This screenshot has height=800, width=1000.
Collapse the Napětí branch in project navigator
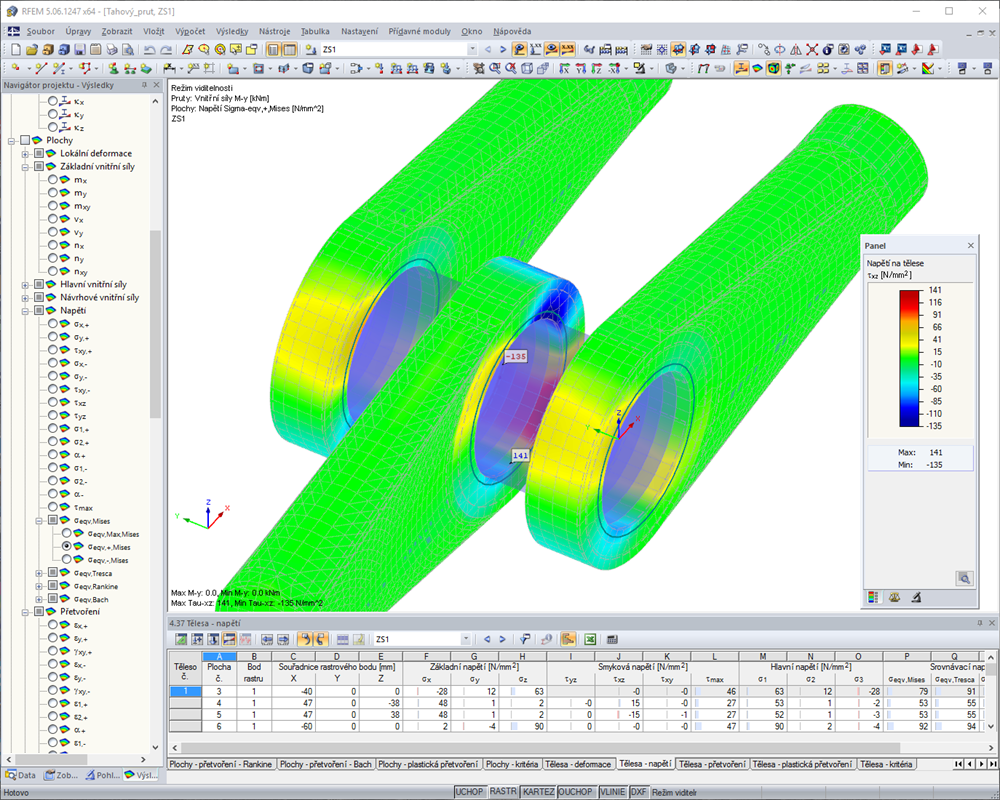(x=25, y=310)
